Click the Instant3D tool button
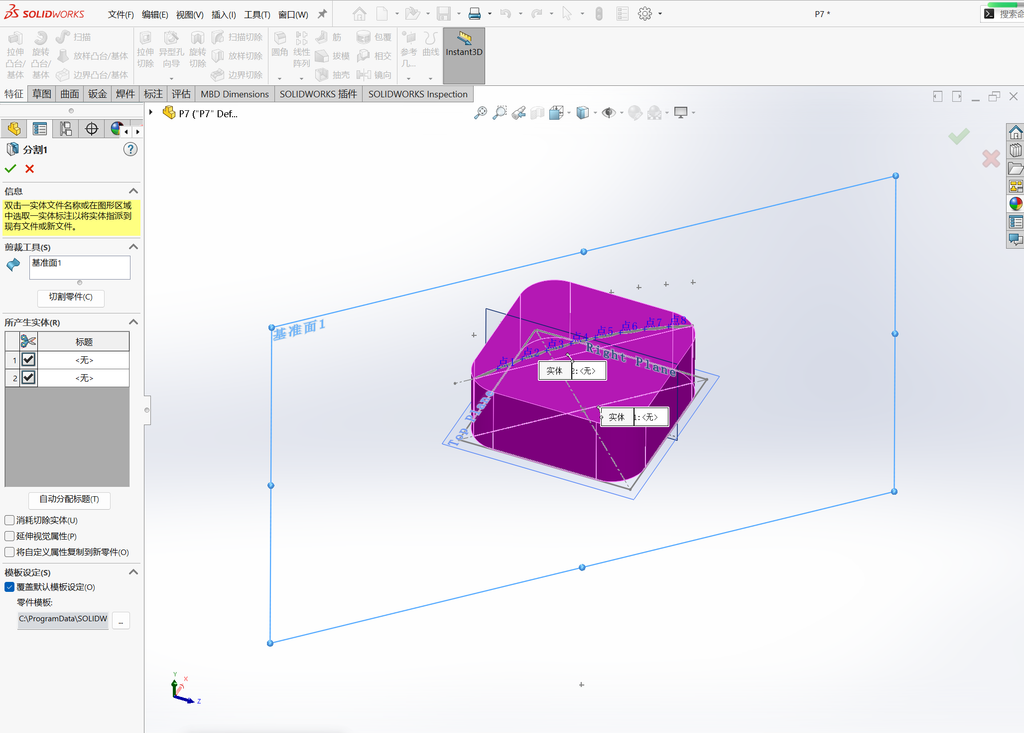1024x733 pixels. pyautogui.click(x=464, y=56)
